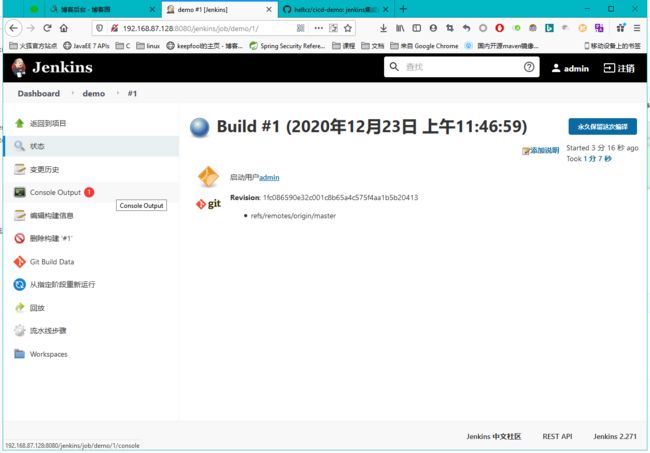Open the Firefox hamburger menu

click(637, 28)
